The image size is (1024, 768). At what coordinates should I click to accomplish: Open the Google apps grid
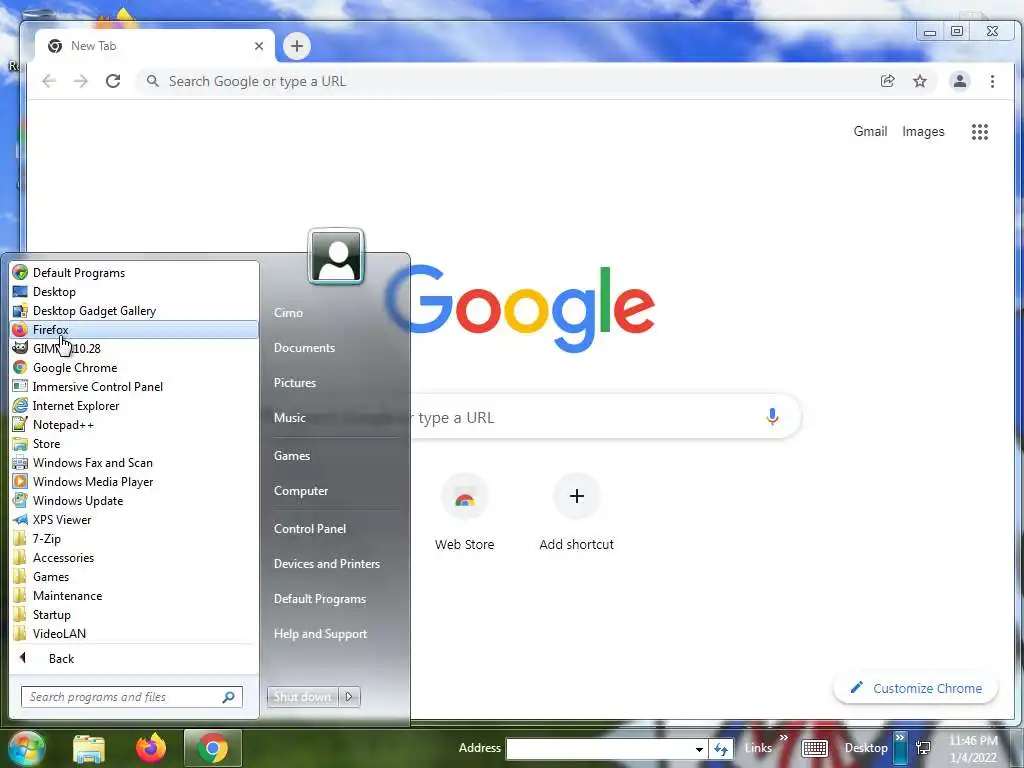980,132
